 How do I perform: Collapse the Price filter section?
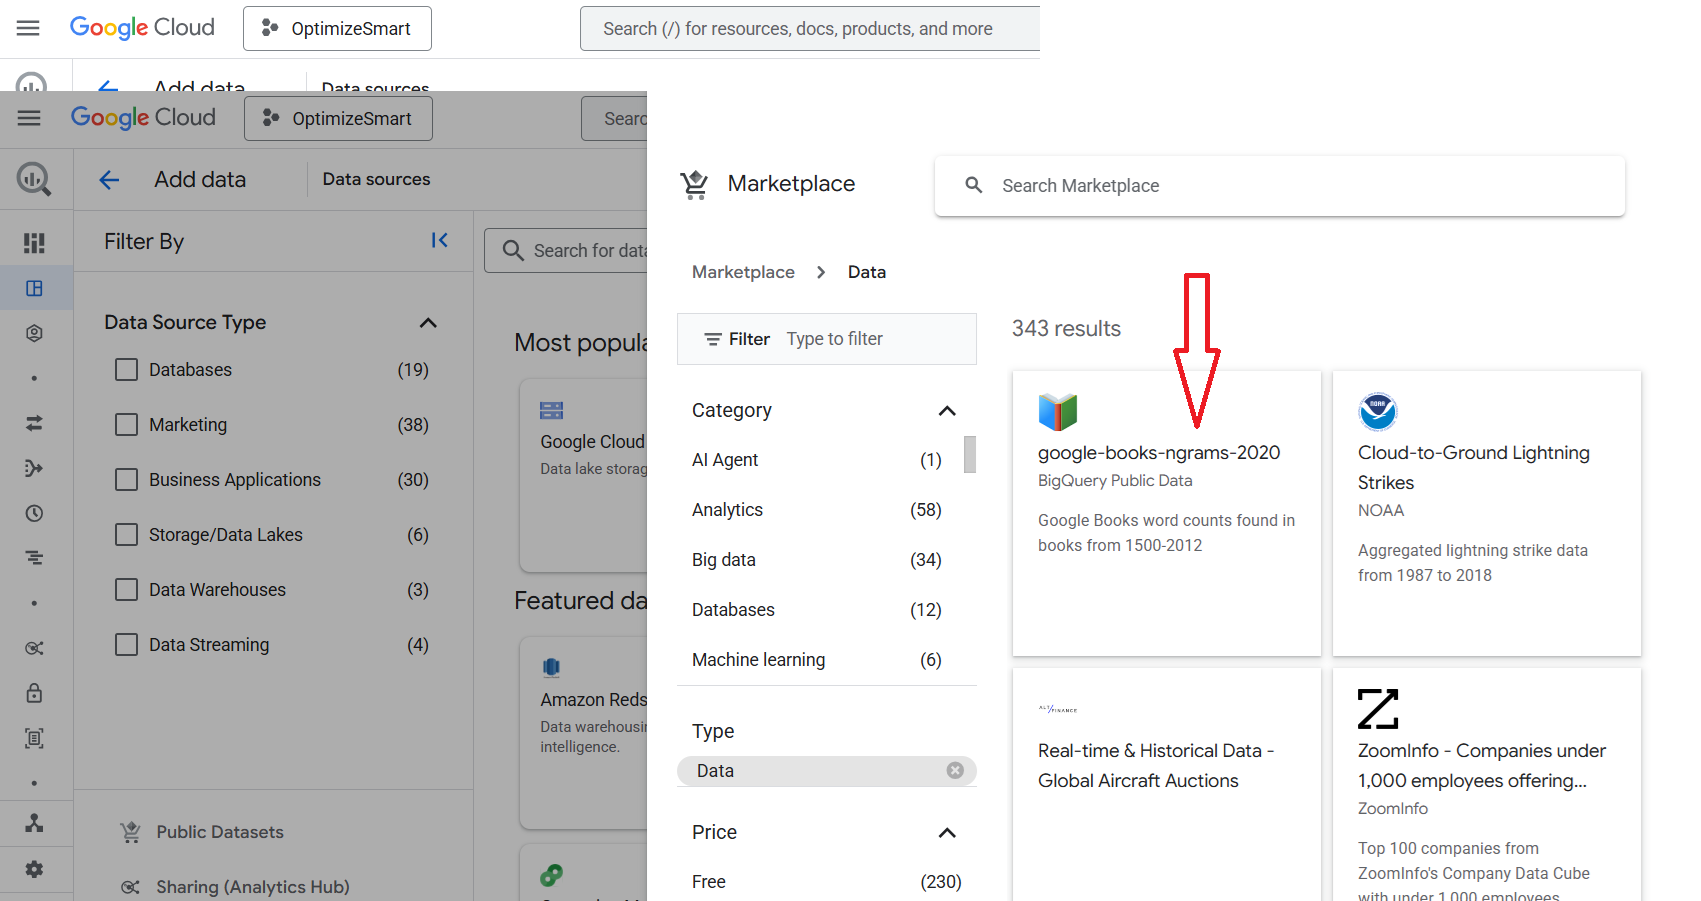947,833
